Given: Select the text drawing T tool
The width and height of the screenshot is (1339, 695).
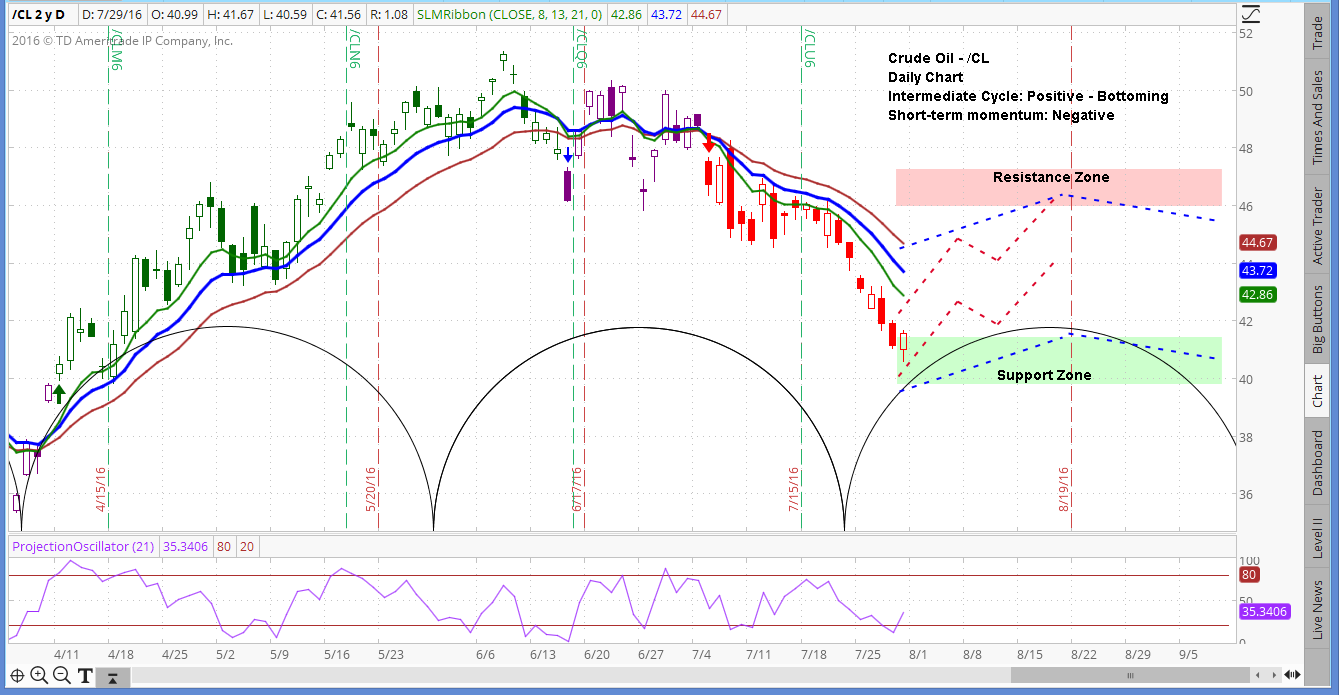Looking at the screenshot, I should coord(85,676).
